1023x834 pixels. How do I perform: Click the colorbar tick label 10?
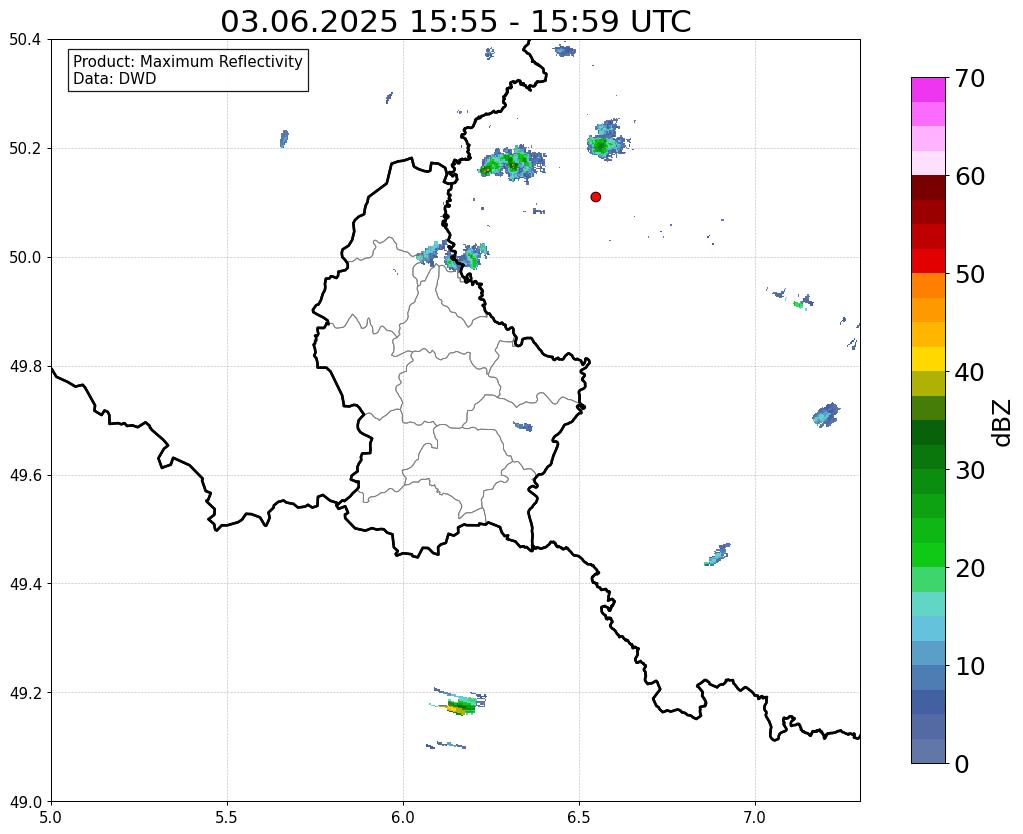(x=970, y=666)
